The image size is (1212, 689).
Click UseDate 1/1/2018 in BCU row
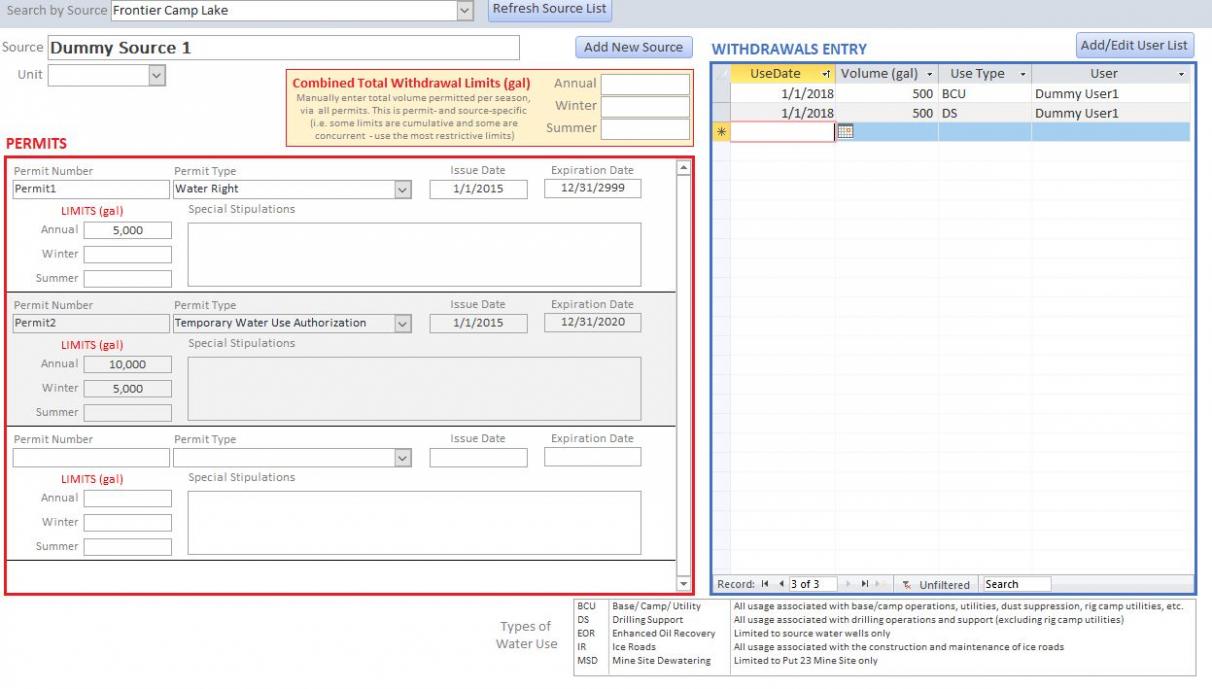[783, 93]
